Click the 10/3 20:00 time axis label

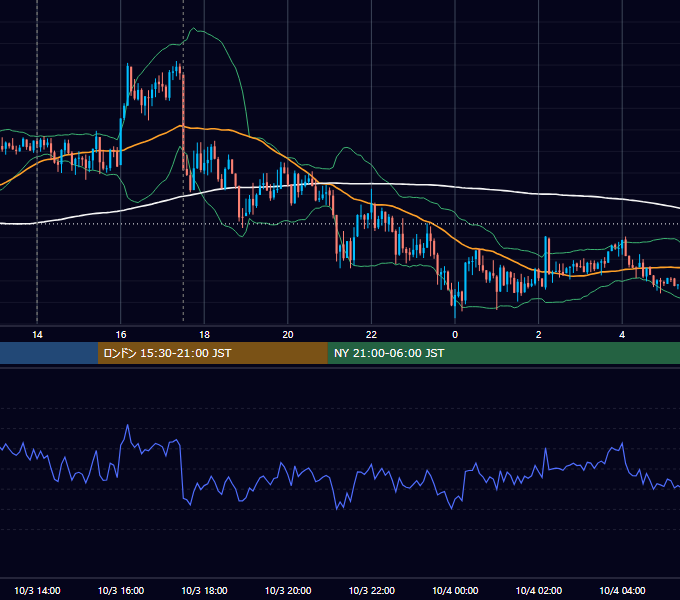(x=288, y=590)
